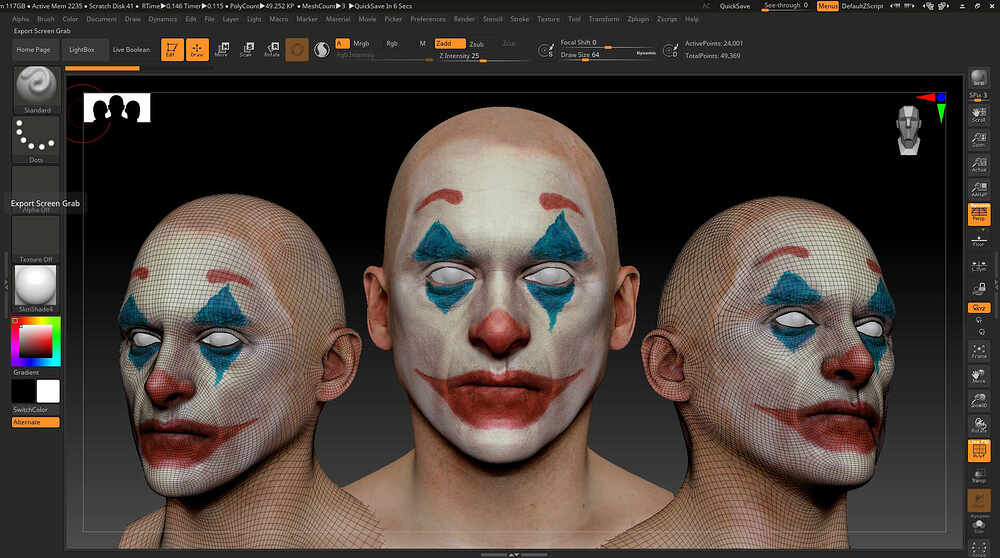Image resolution: width=1000 pixels, height=558 pixels.
Task: Open the Tool menu
Action: point(575,19)
